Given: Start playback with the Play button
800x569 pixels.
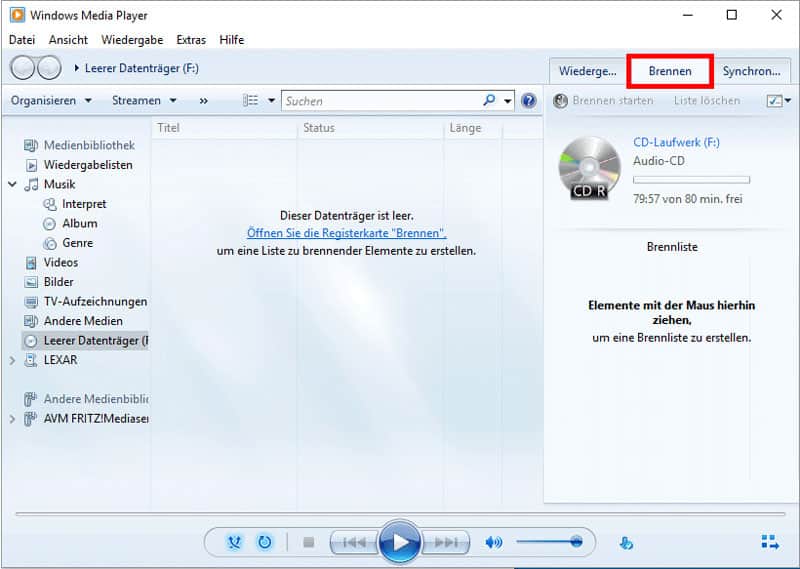Looking at the screenshot, I should click(x=400, y=542).
